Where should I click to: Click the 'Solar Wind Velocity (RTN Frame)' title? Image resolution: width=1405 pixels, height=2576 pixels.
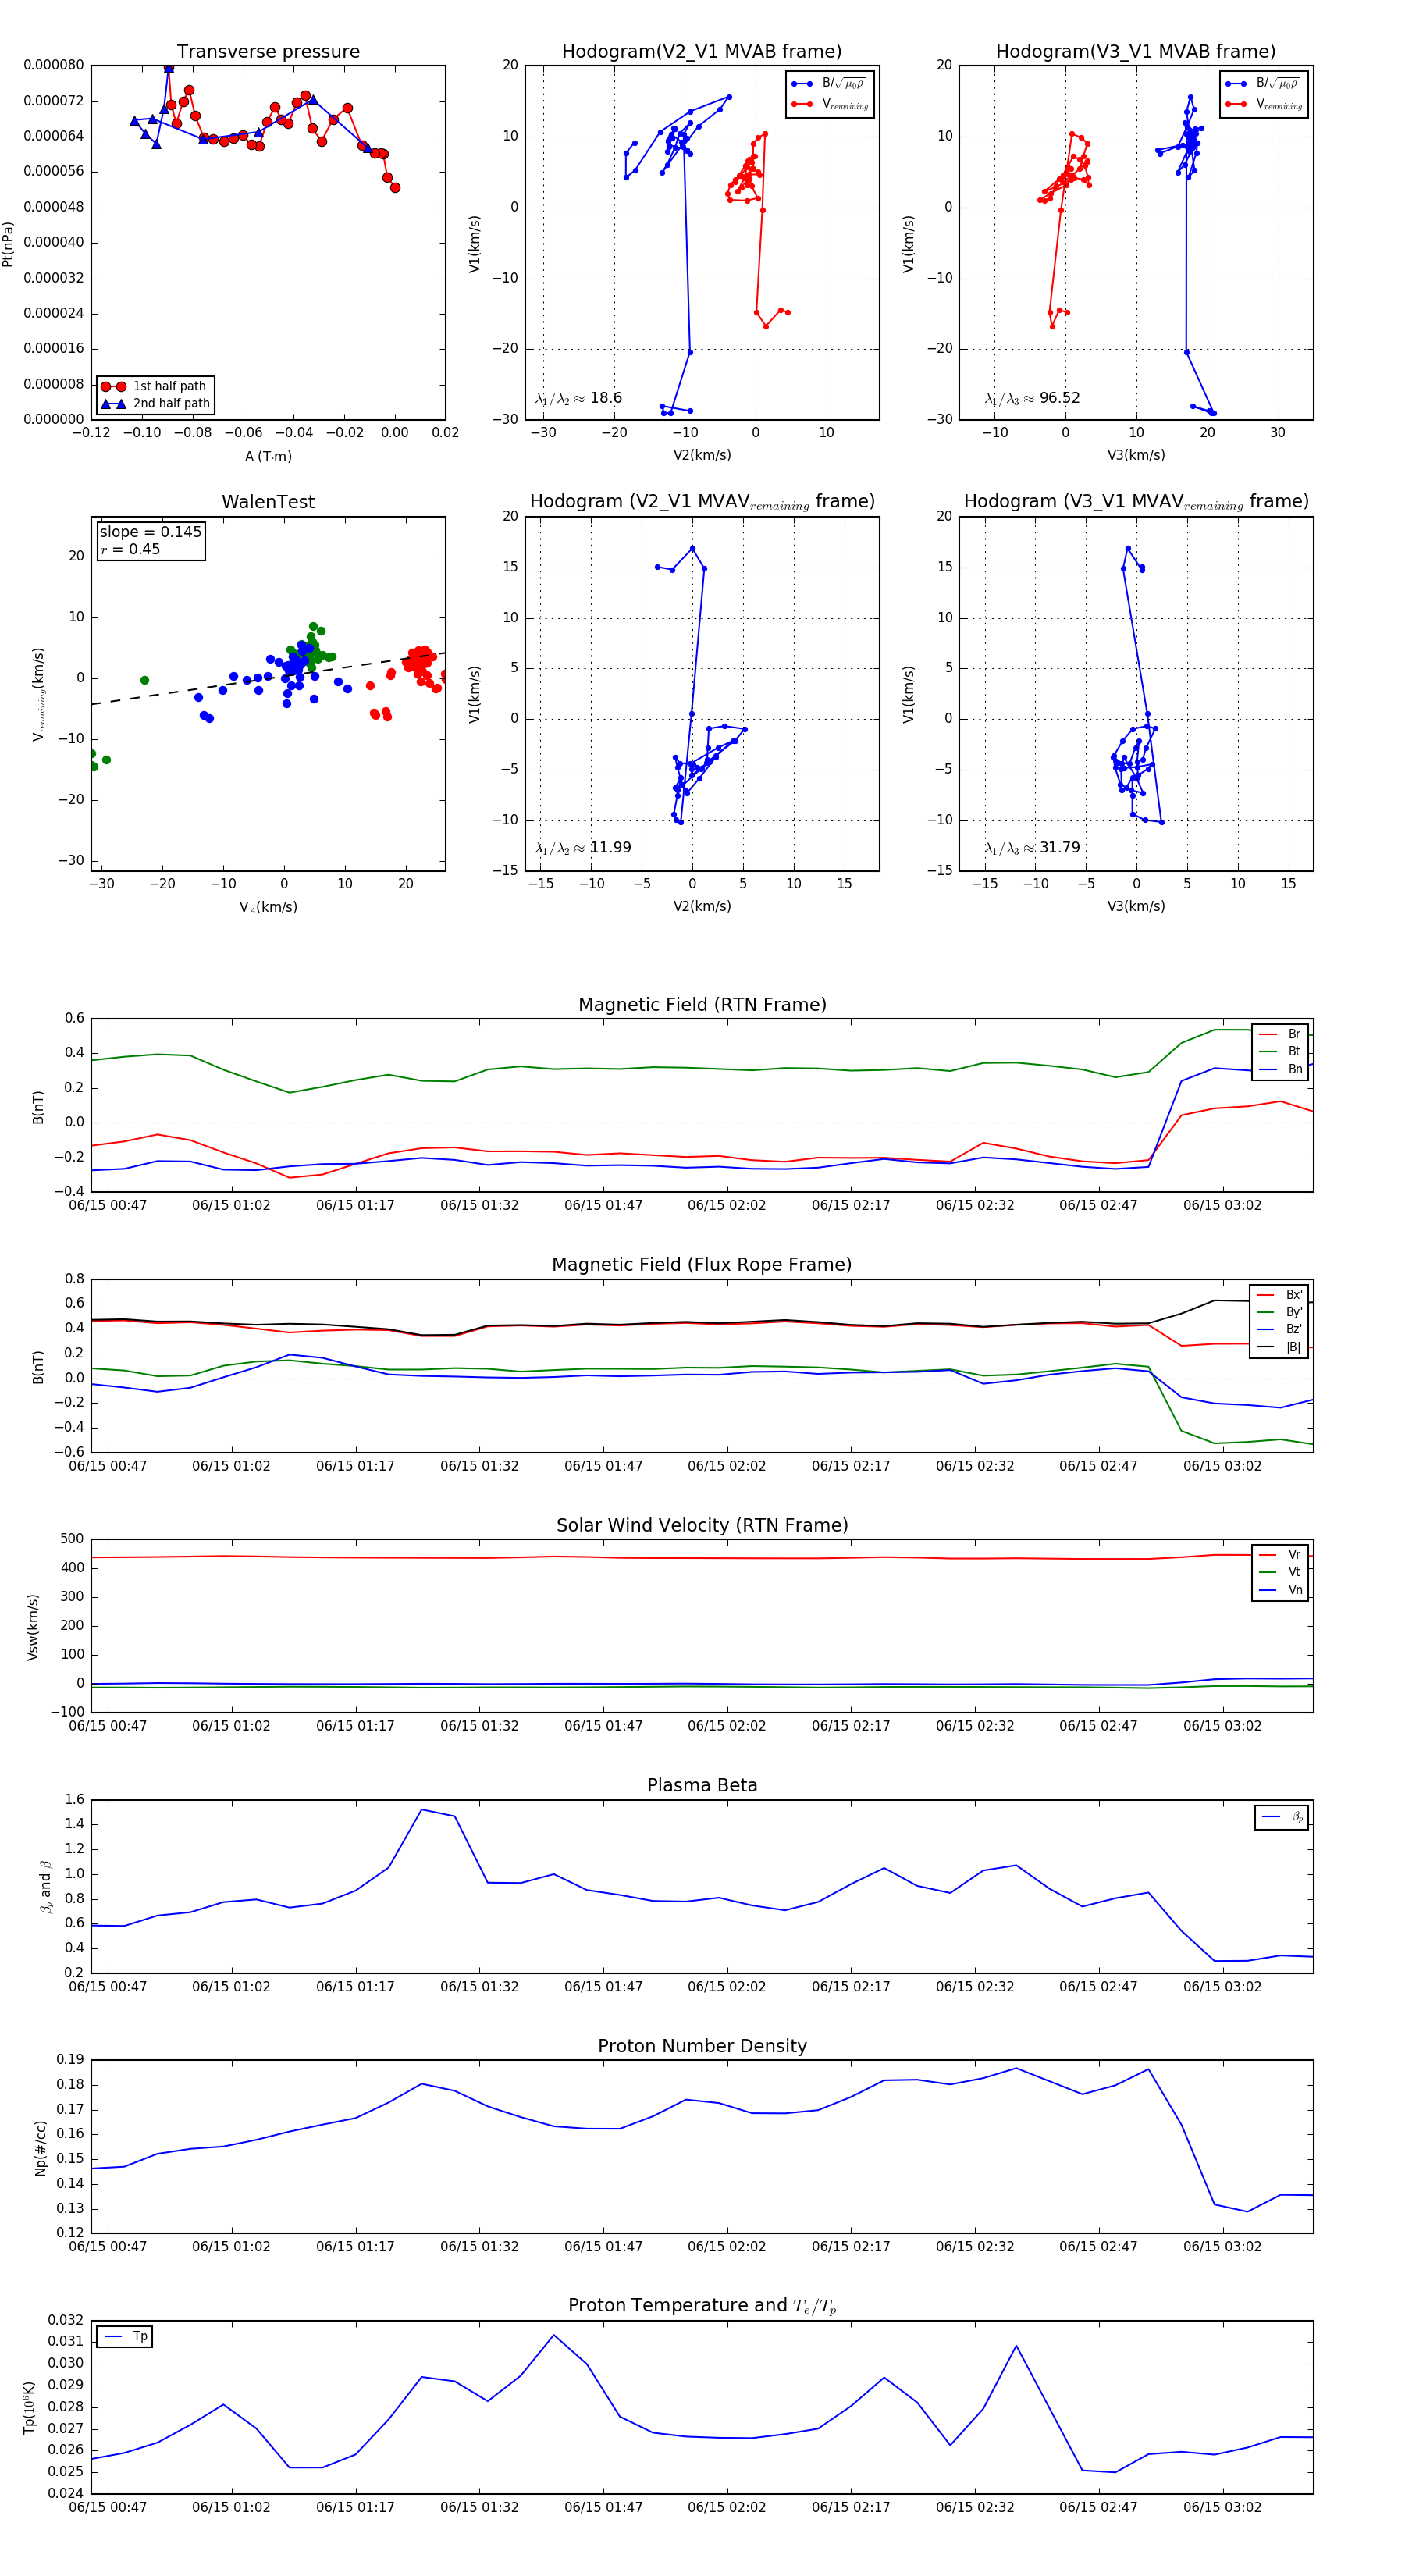coord(702,1525)
